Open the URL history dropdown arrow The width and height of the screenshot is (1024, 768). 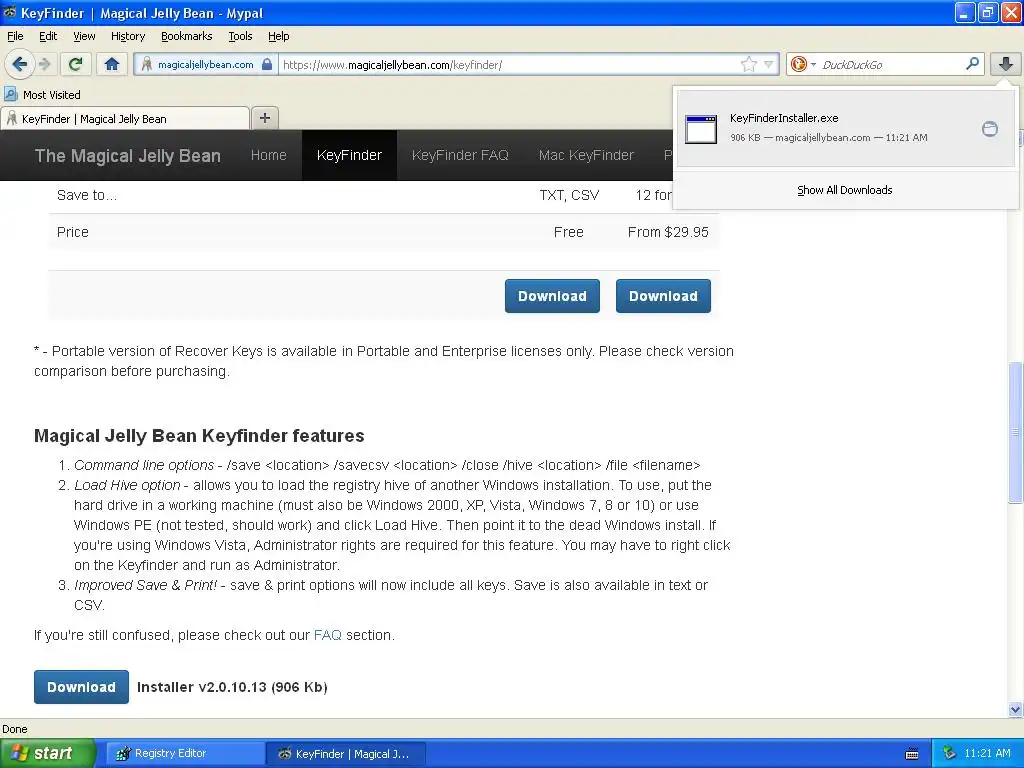[x=768, y=64]
